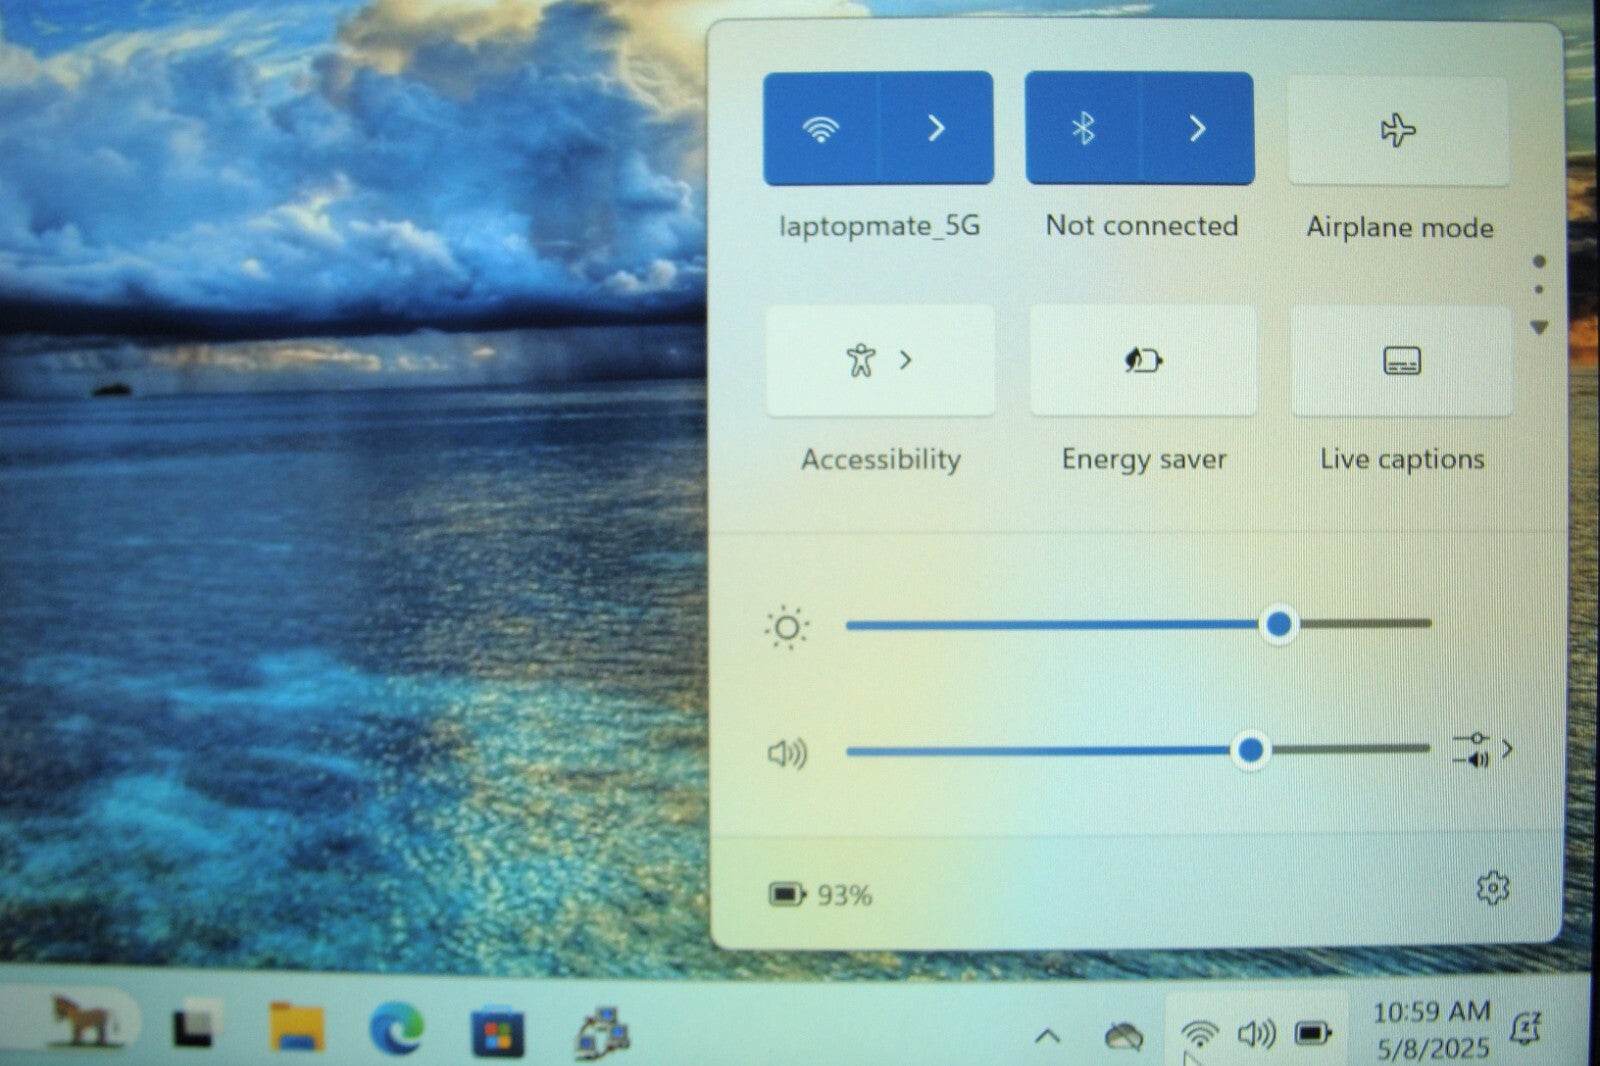Screen dimensions: 1600x1066
Task: Enable Airplane mode
Action: [x=1397, y=131]
